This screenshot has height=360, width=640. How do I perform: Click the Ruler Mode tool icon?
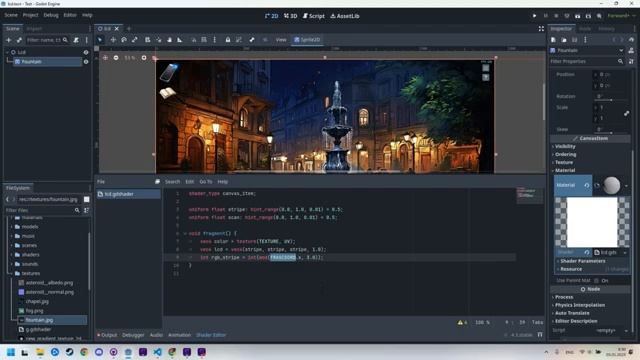(x=180, y=40)
